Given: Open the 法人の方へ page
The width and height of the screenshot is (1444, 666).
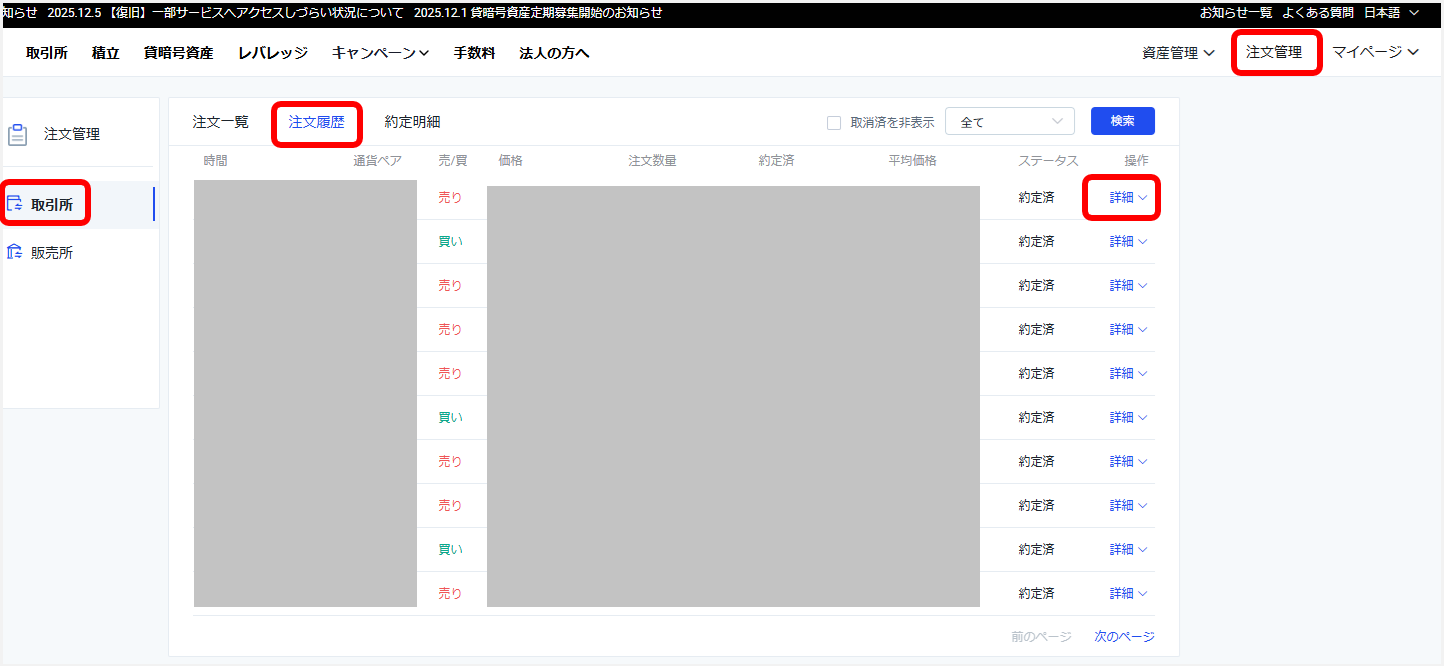Looking at the screenshot, I should click(554, 53).
